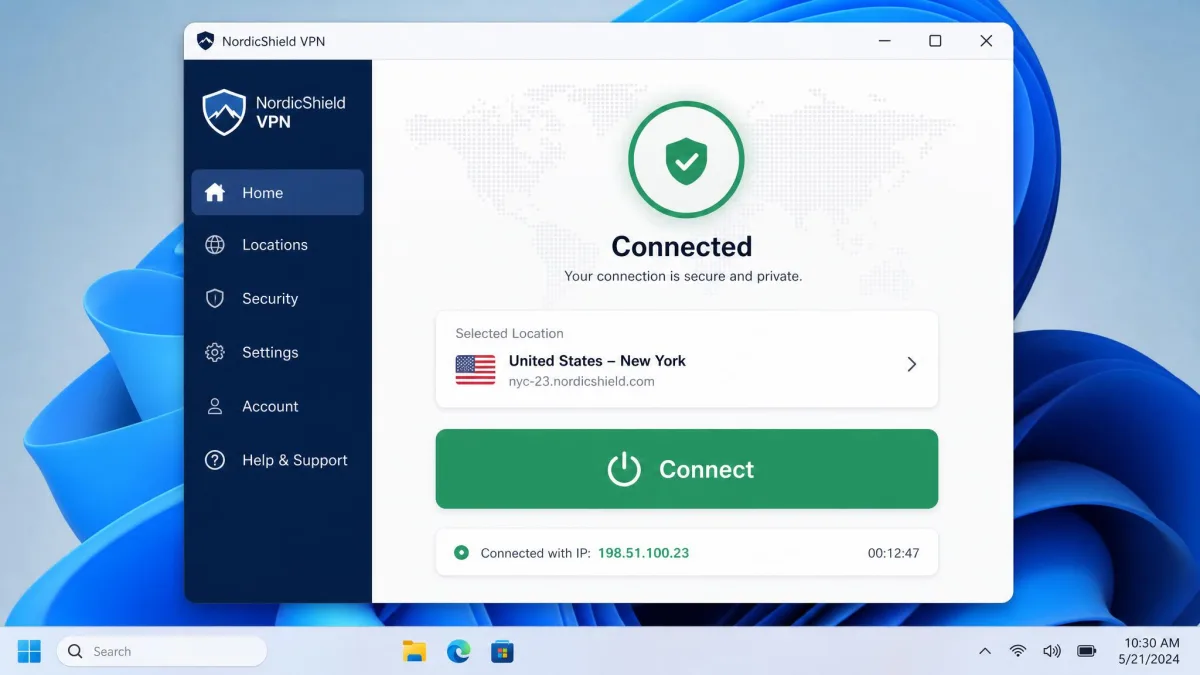Click the taskbar Search box
The image size is (1200, 675).
coord(162,652)
